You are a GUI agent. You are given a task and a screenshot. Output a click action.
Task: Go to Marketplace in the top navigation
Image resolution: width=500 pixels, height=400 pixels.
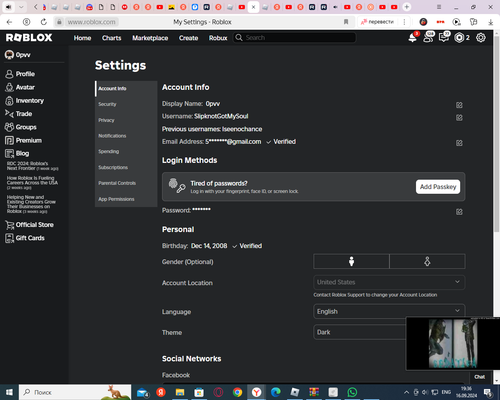coord(150,38)
